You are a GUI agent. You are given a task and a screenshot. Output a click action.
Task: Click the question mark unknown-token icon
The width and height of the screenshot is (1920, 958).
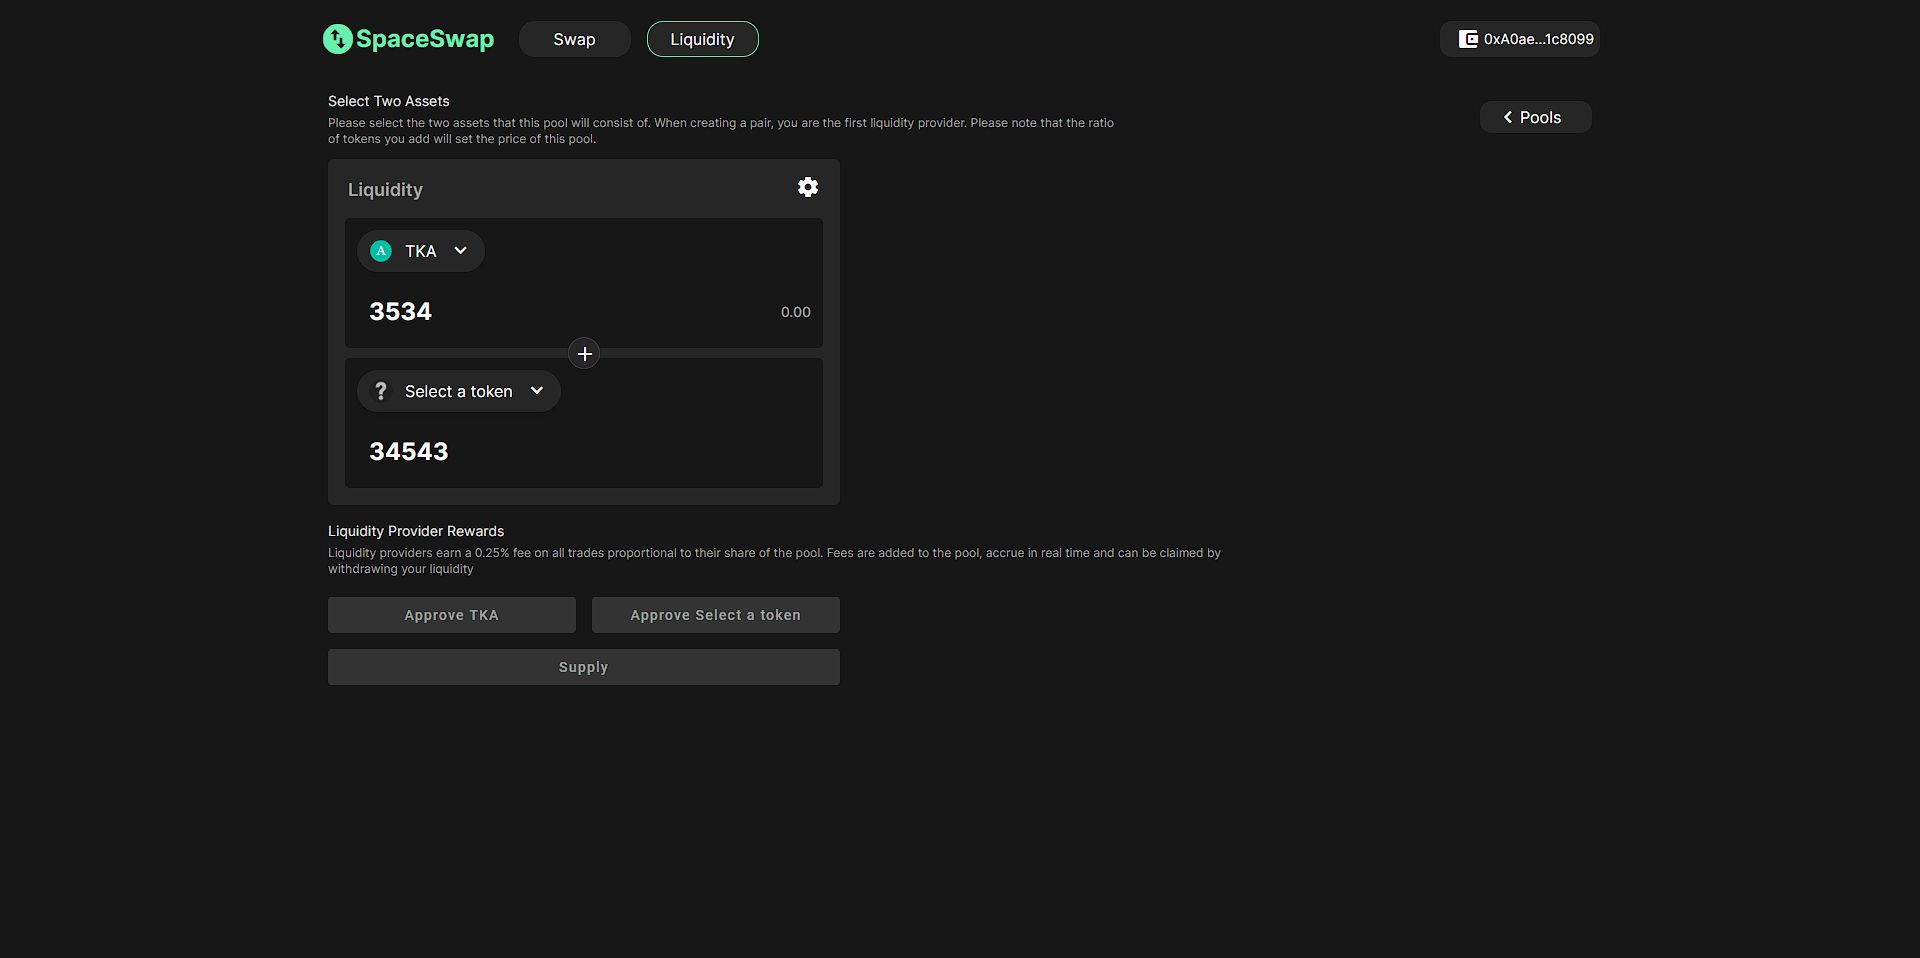(x=381, y=391)
